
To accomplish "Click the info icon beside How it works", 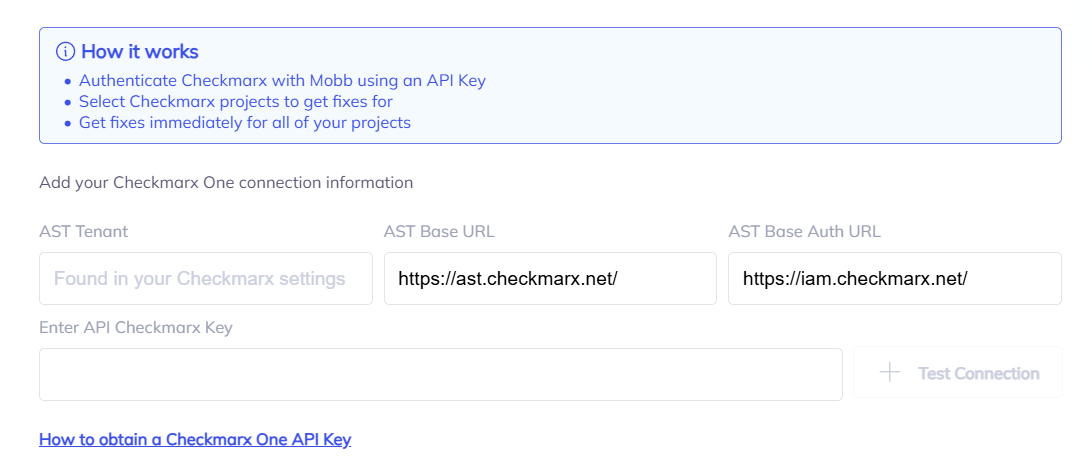I will (66, 52).
